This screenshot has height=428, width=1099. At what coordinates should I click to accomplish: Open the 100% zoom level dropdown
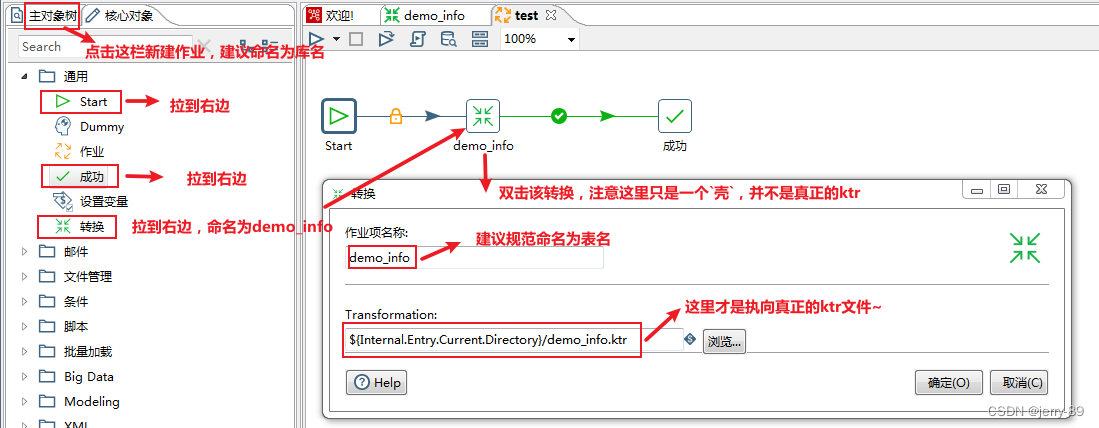coord(572,40)
